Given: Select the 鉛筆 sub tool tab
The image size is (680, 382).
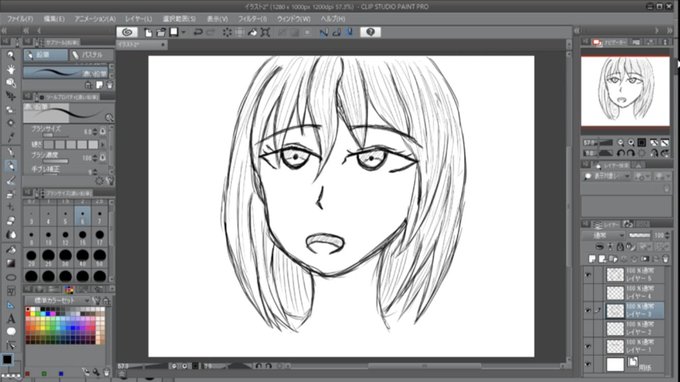Looking at the screenshot, I should coord(46,55).
